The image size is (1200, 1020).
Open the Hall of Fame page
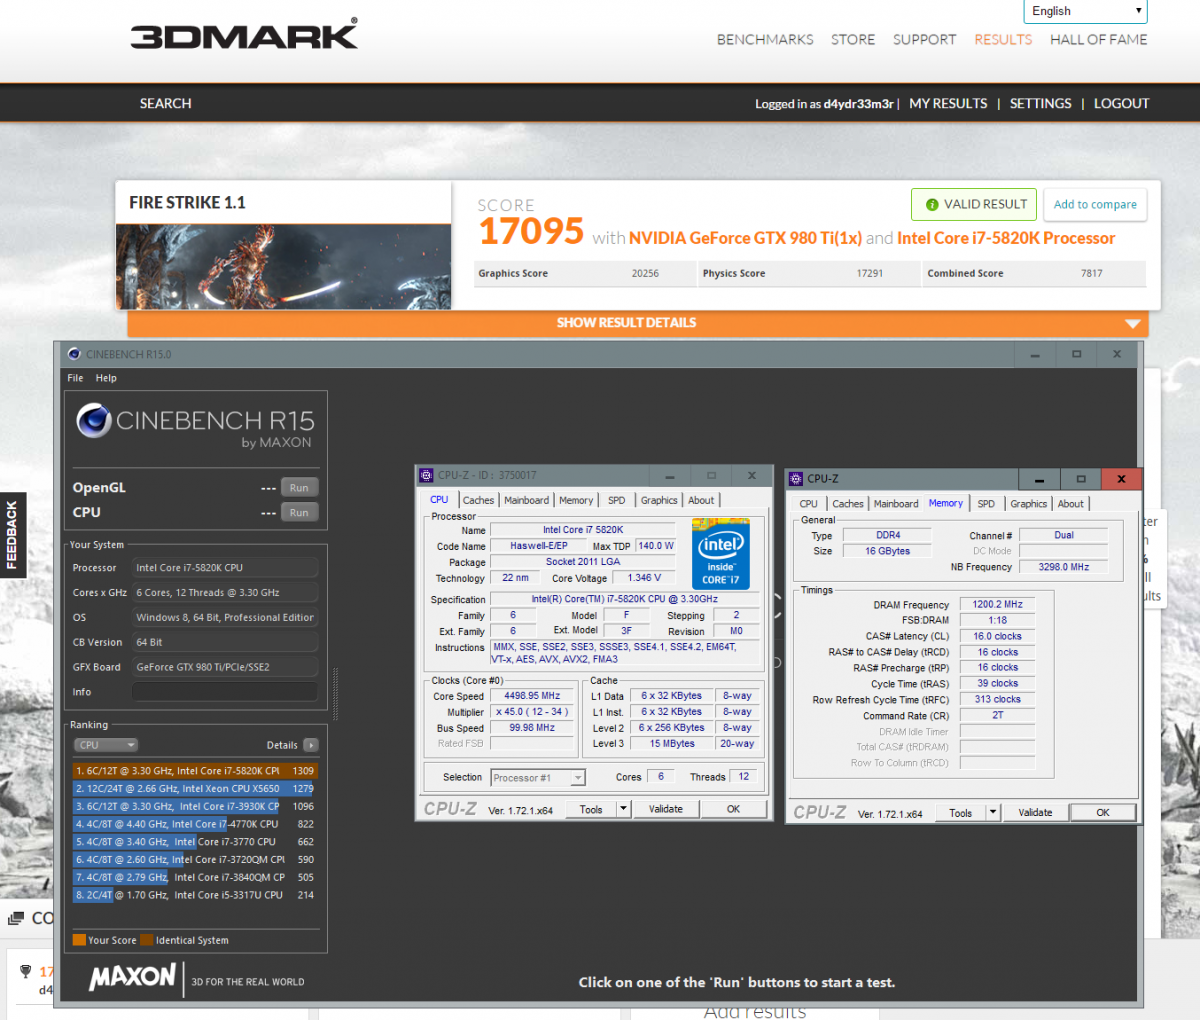click(x=1099, y=40)
